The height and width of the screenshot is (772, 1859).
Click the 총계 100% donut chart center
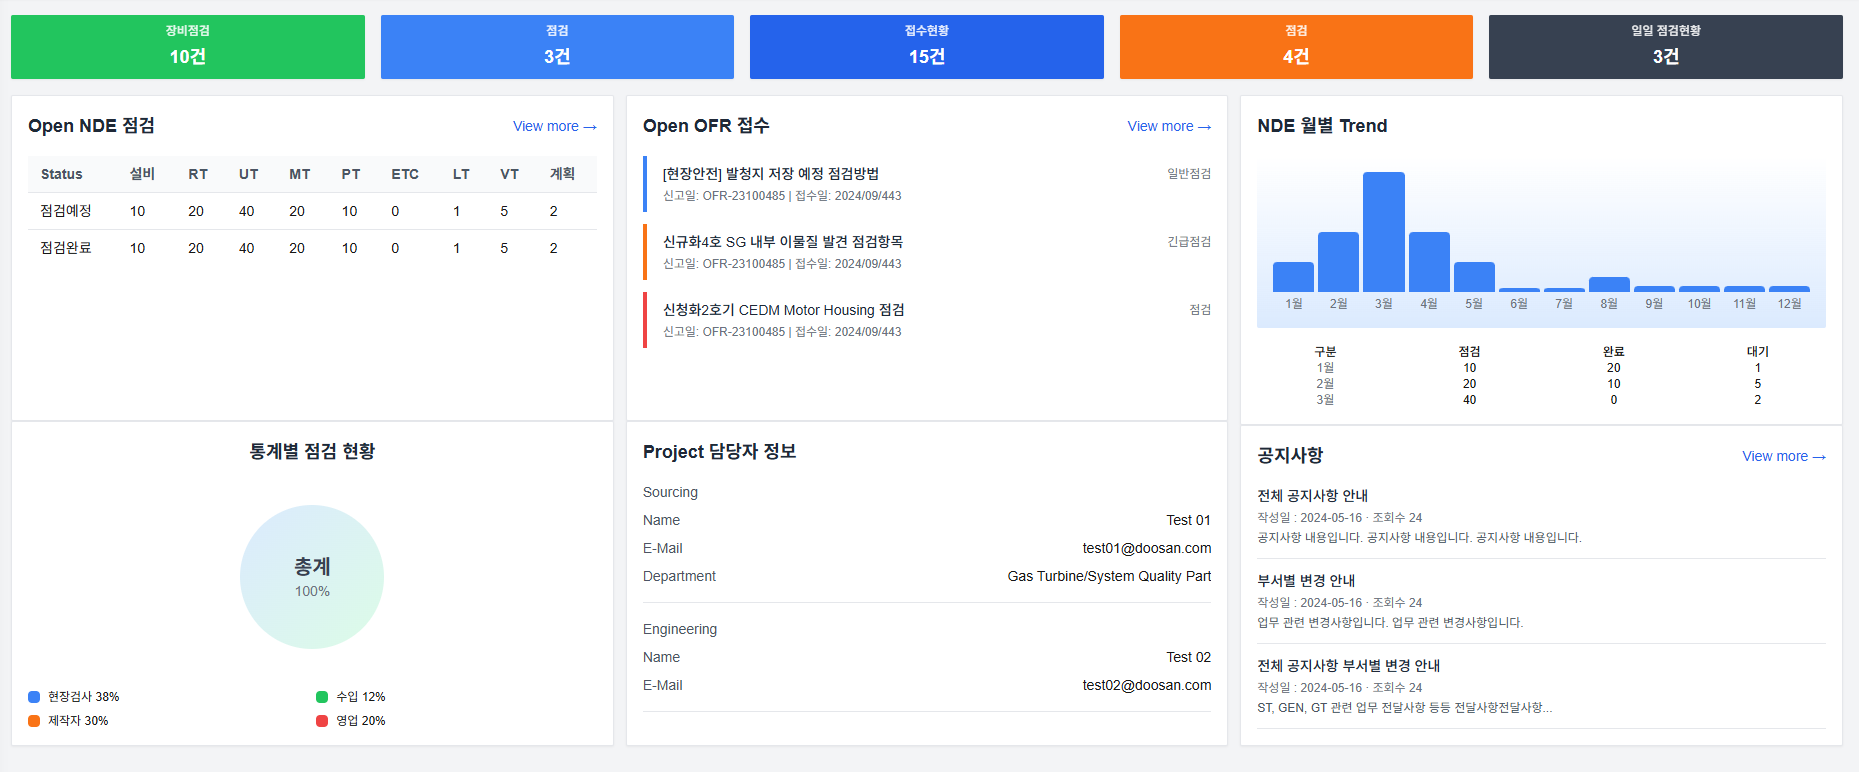coord(312,577)
